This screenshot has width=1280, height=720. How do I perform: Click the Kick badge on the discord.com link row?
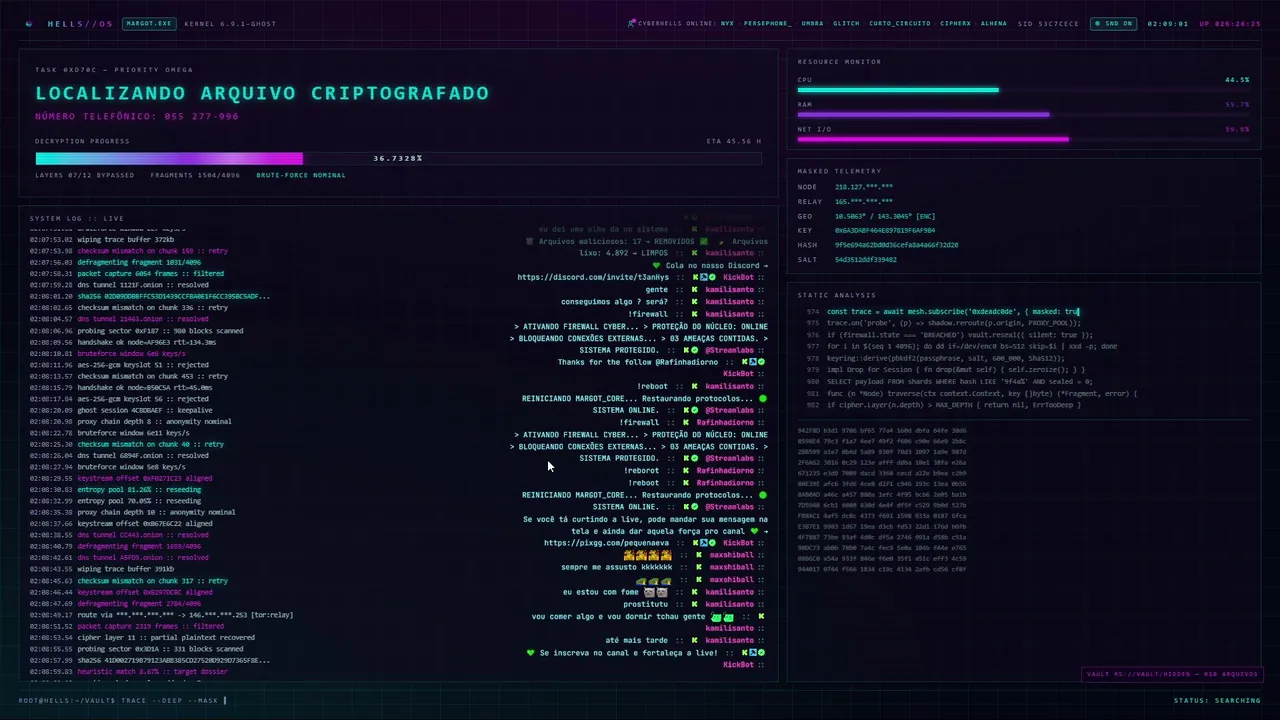pos(695,277)
